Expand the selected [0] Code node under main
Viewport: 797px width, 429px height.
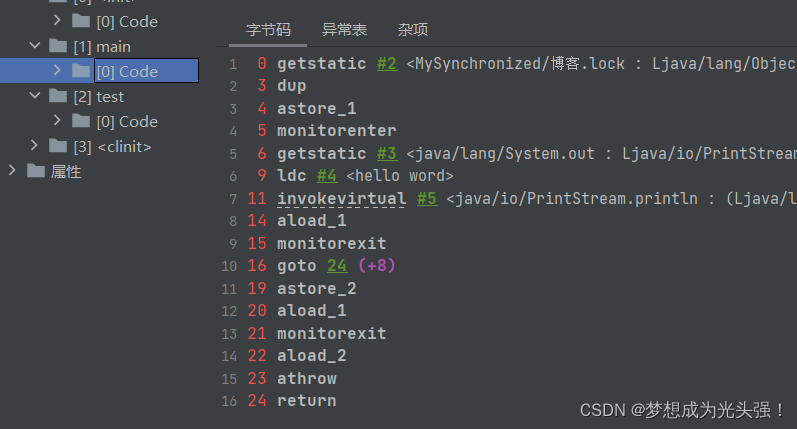[x=57, y=70]
